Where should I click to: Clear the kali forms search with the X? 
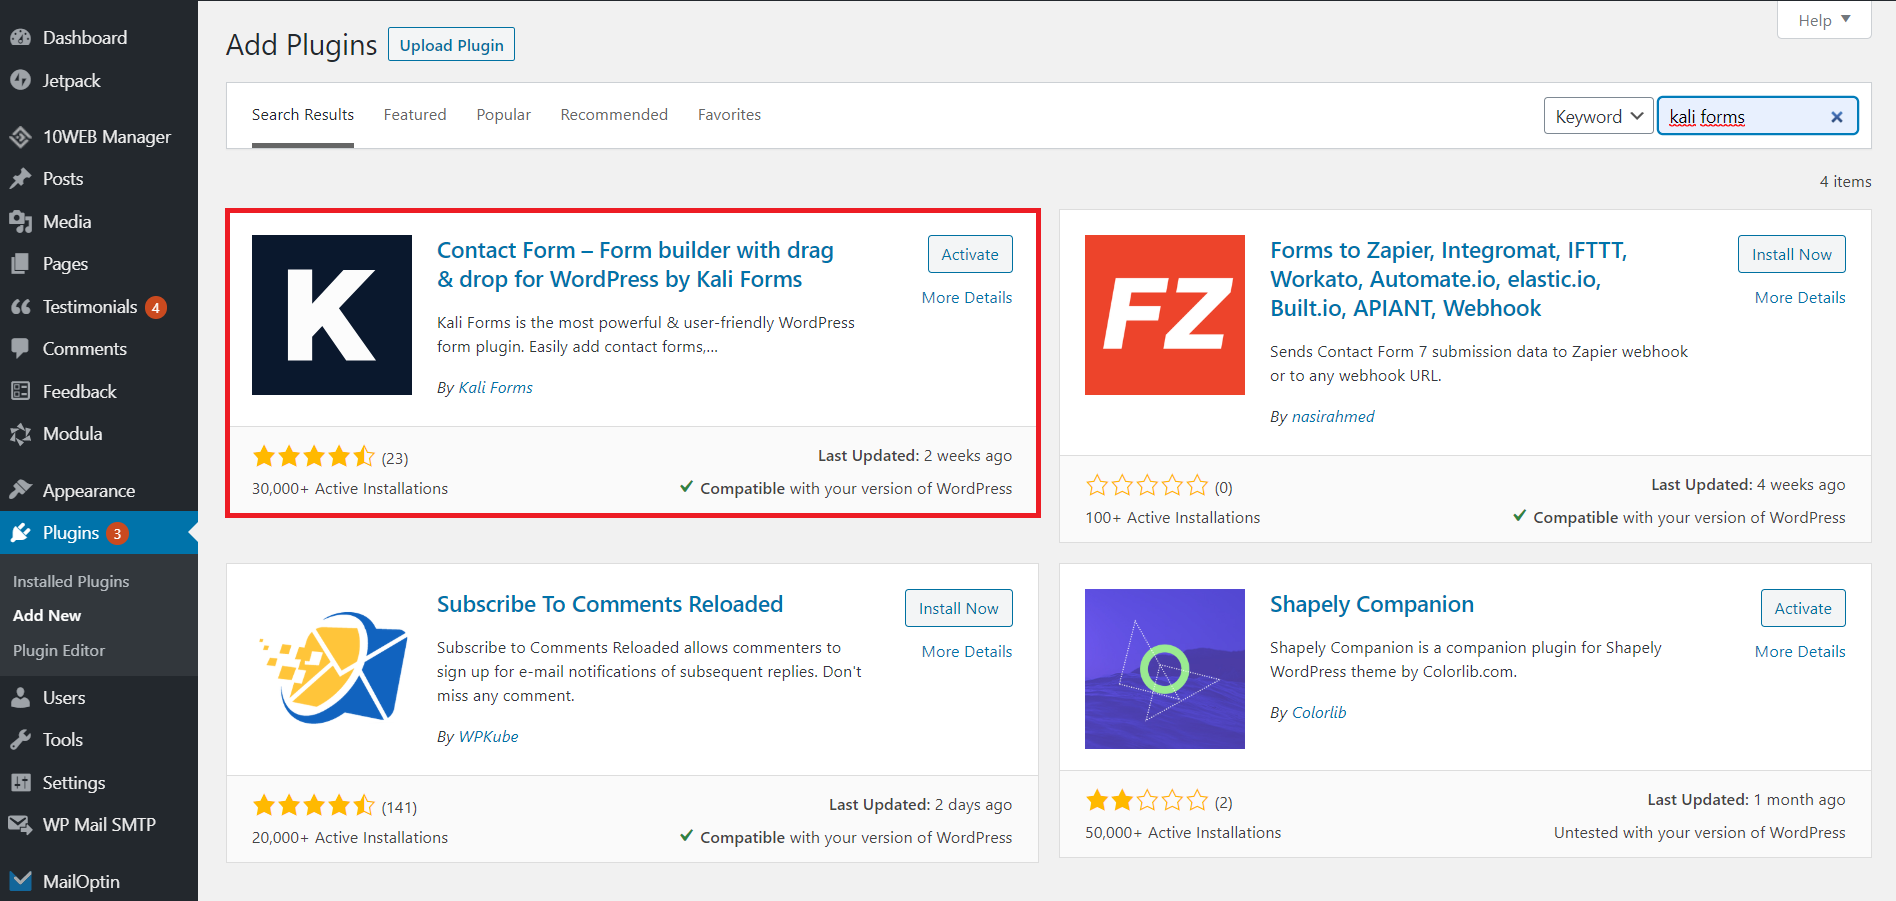click(1837, 116)
